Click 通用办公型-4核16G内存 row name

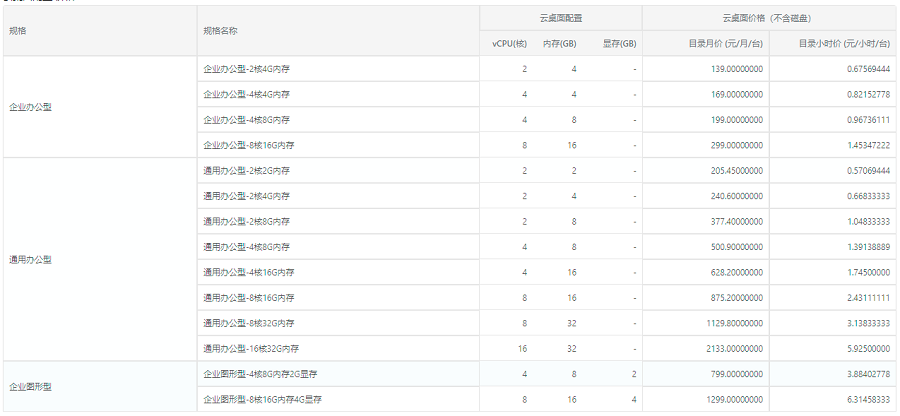(x=249, y=273)
